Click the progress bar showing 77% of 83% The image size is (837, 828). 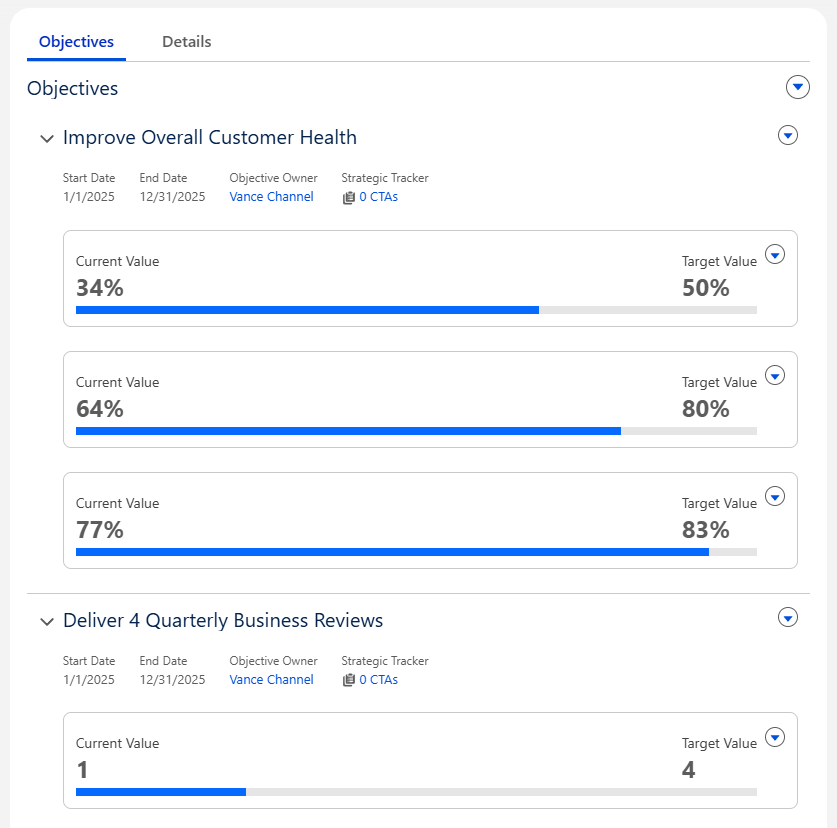[x=416, y=552]
